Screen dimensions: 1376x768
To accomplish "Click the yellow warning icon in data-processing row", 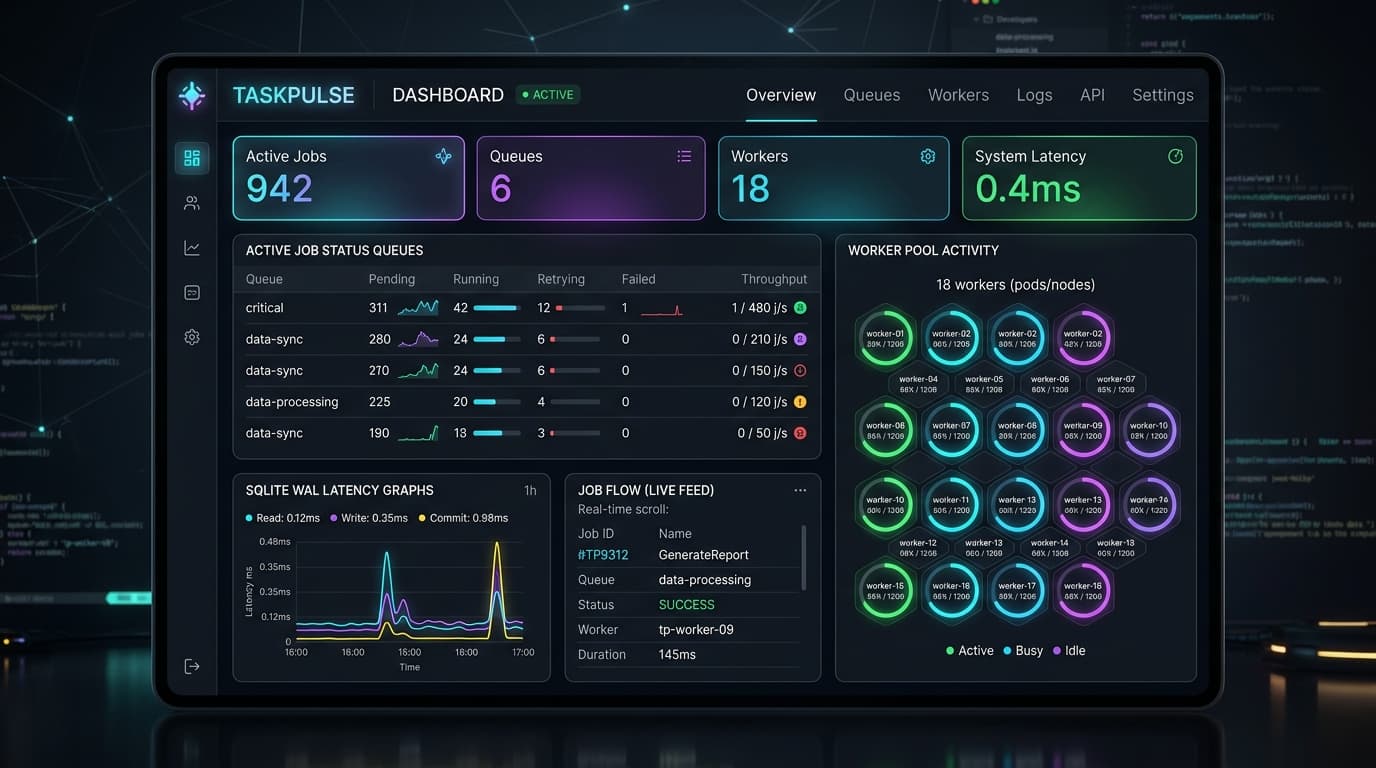I will pos(800,402).
